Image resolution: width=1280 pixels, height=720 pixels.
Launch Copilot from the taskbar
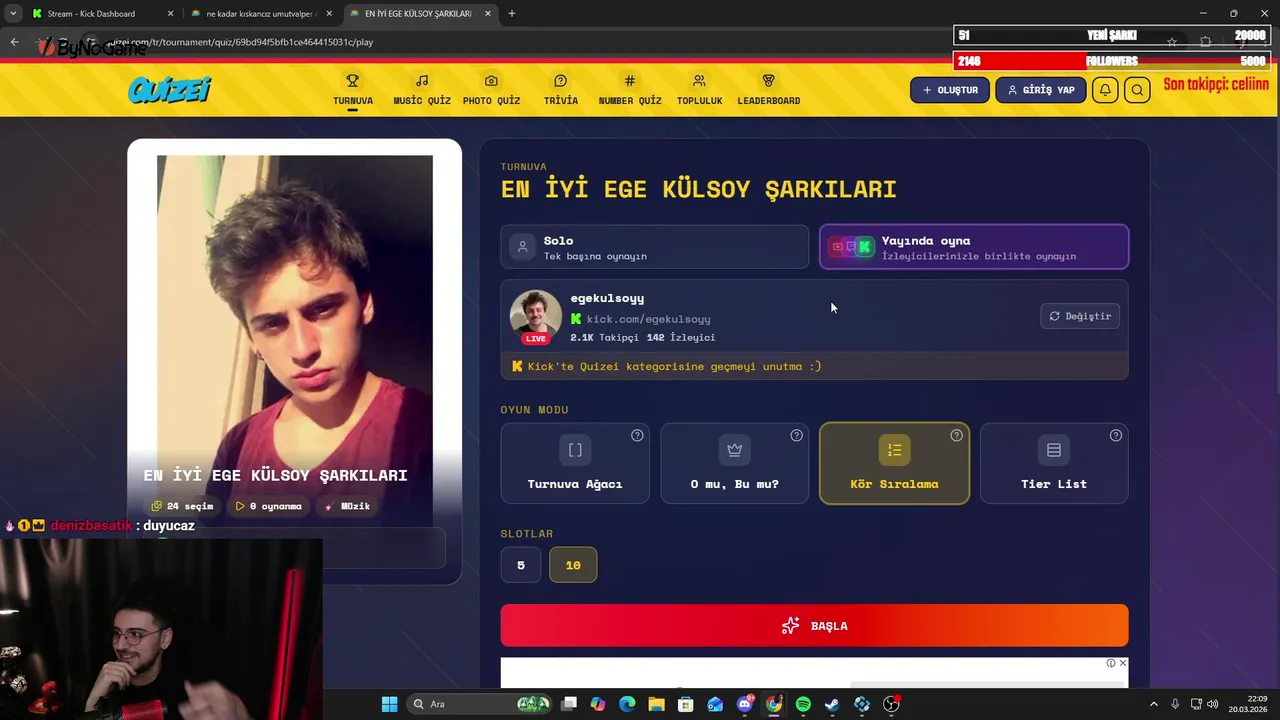click(598, 704)
